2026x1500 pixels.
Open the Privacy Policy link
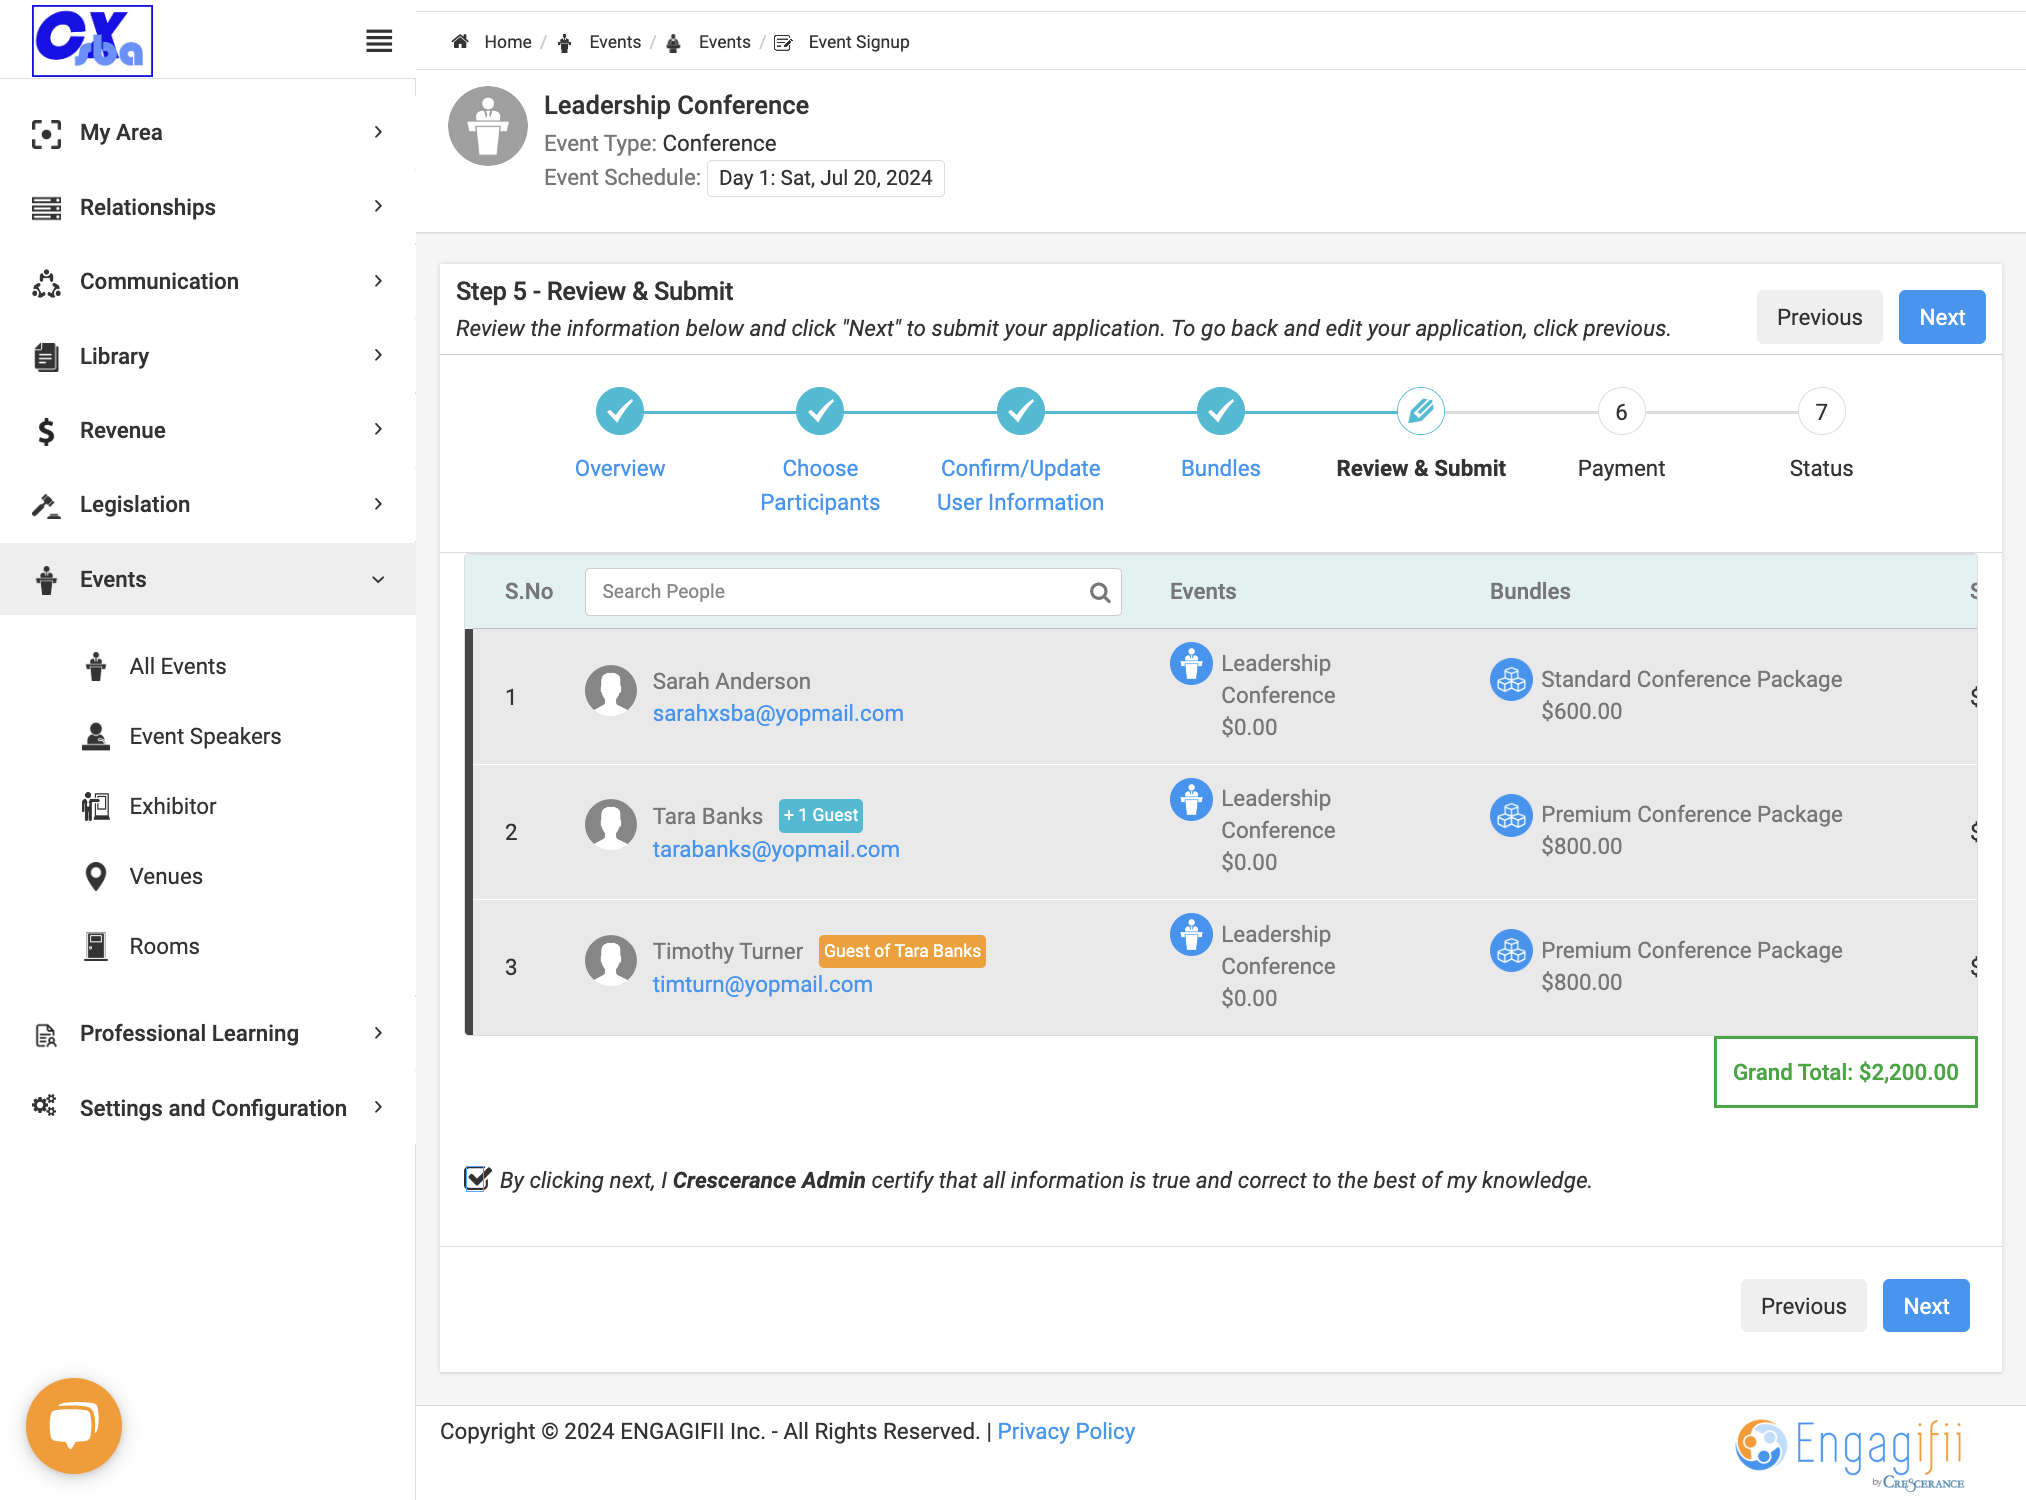[1066, 1431]
